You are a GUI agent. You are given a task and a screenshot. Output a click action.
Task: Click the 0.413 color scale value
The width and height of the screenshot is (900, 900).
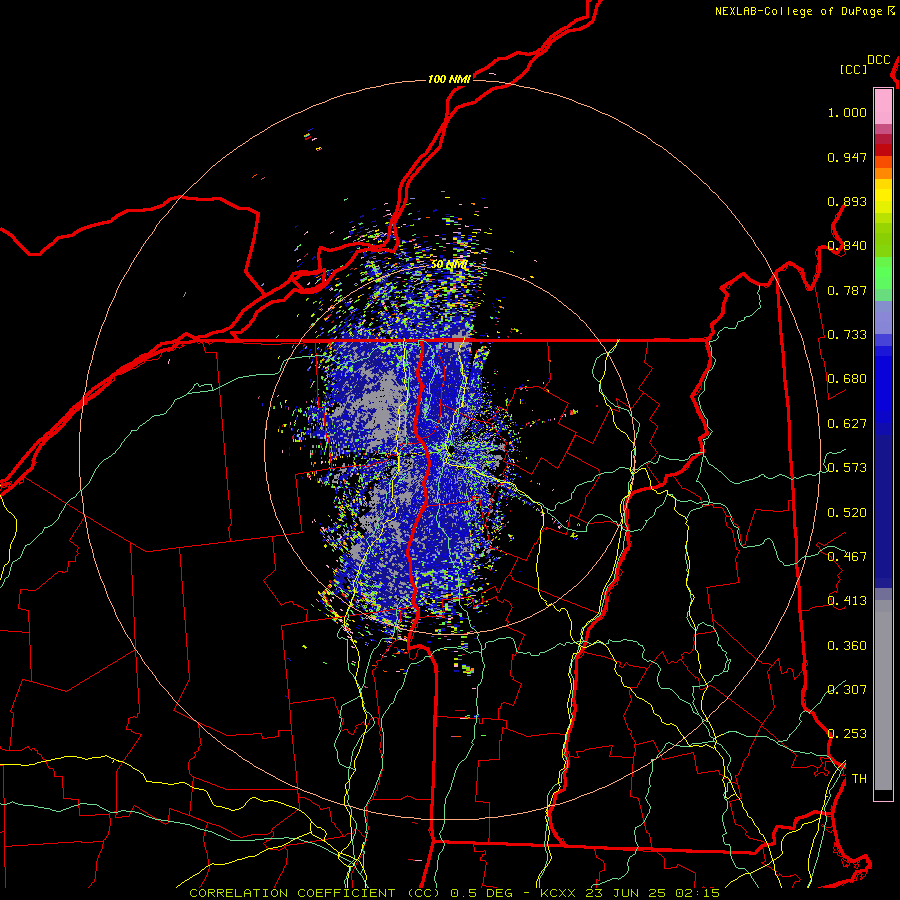click(847, 601)
